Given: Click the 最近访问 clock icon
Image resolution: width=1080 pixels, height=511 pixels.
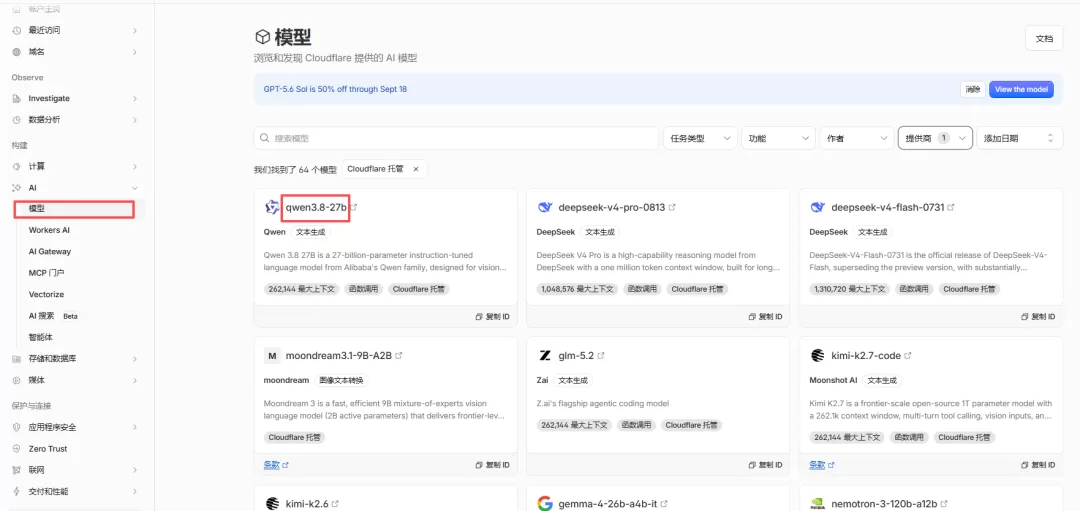Looking at the screenshot, I should (x=17, y=30).
